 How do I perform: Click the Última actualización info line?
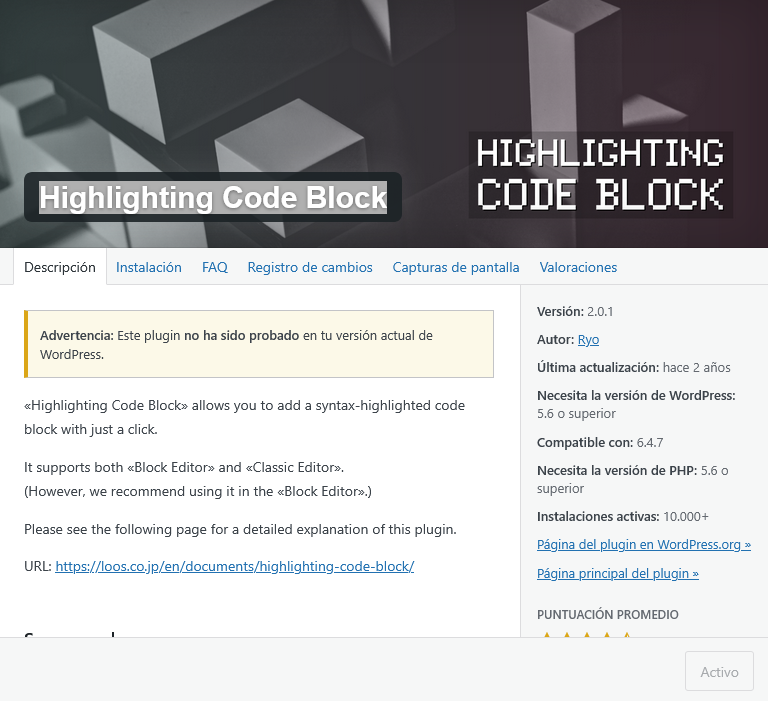633,367
